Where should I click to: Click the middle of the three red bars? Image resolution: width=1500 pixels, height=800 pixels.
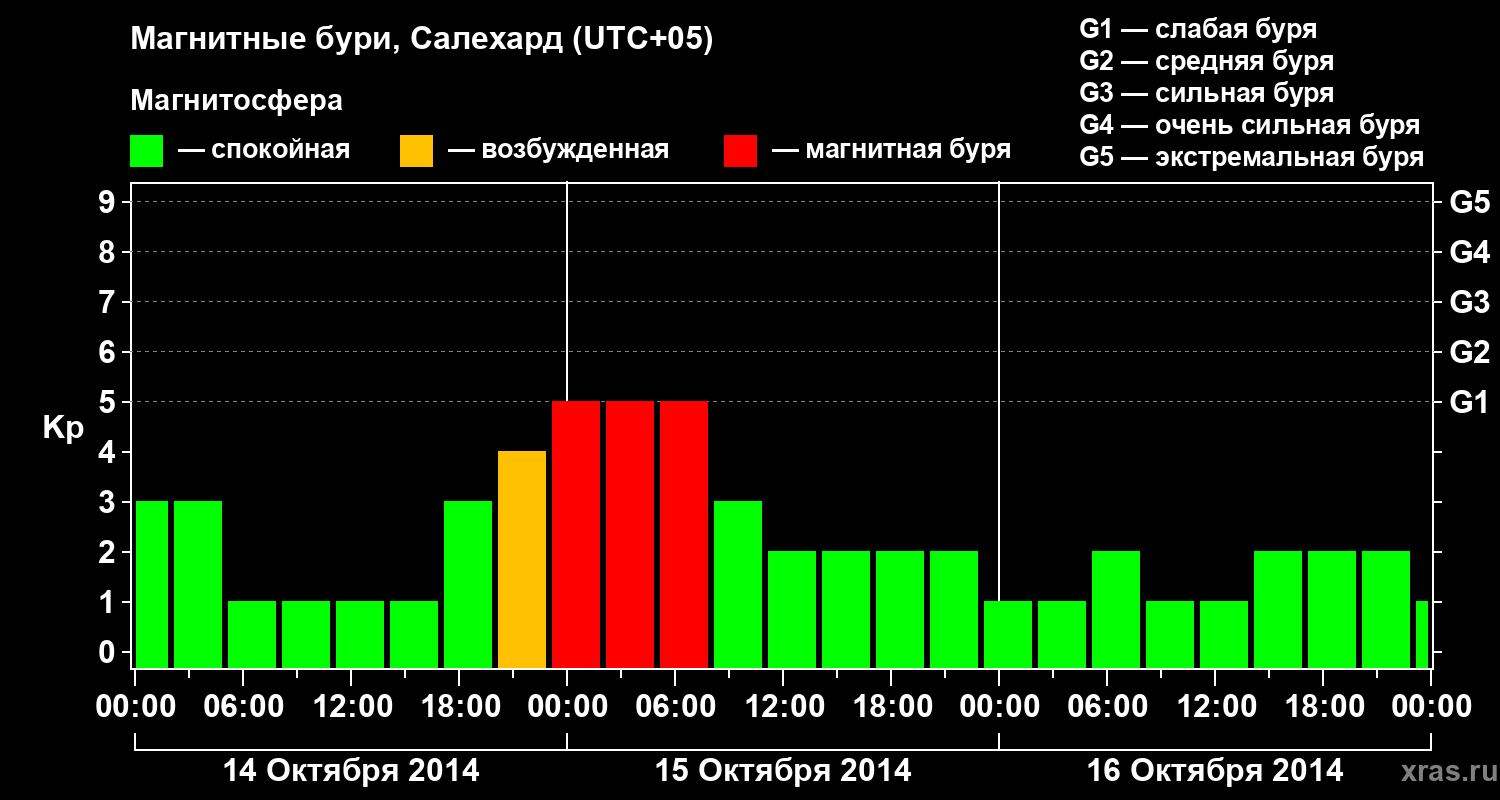pos(630,534)
